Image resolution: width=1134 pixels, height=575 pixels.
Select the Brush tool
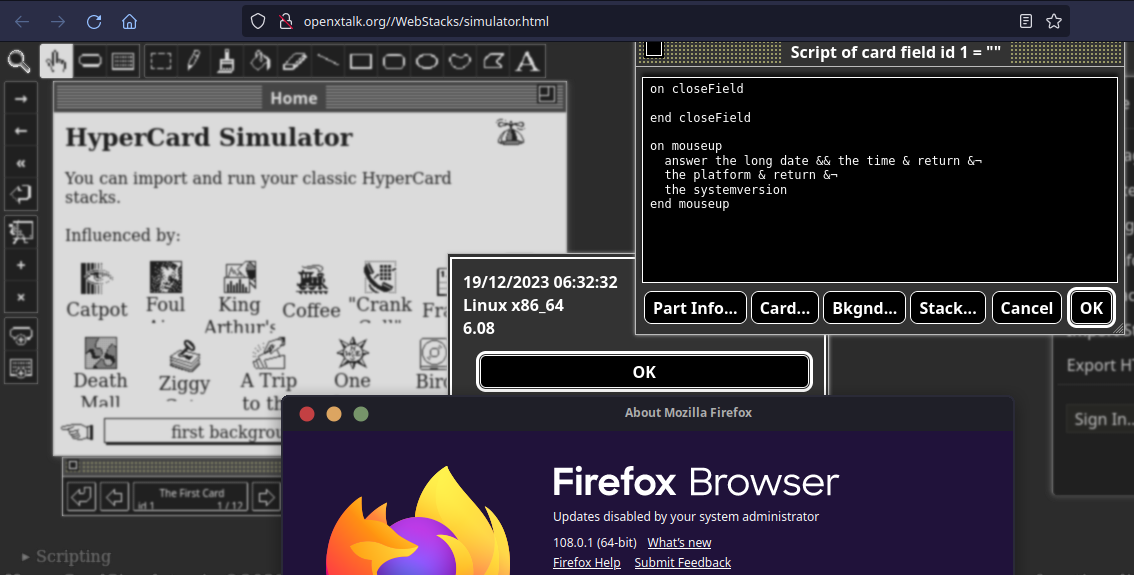click(x=227, y=61)
